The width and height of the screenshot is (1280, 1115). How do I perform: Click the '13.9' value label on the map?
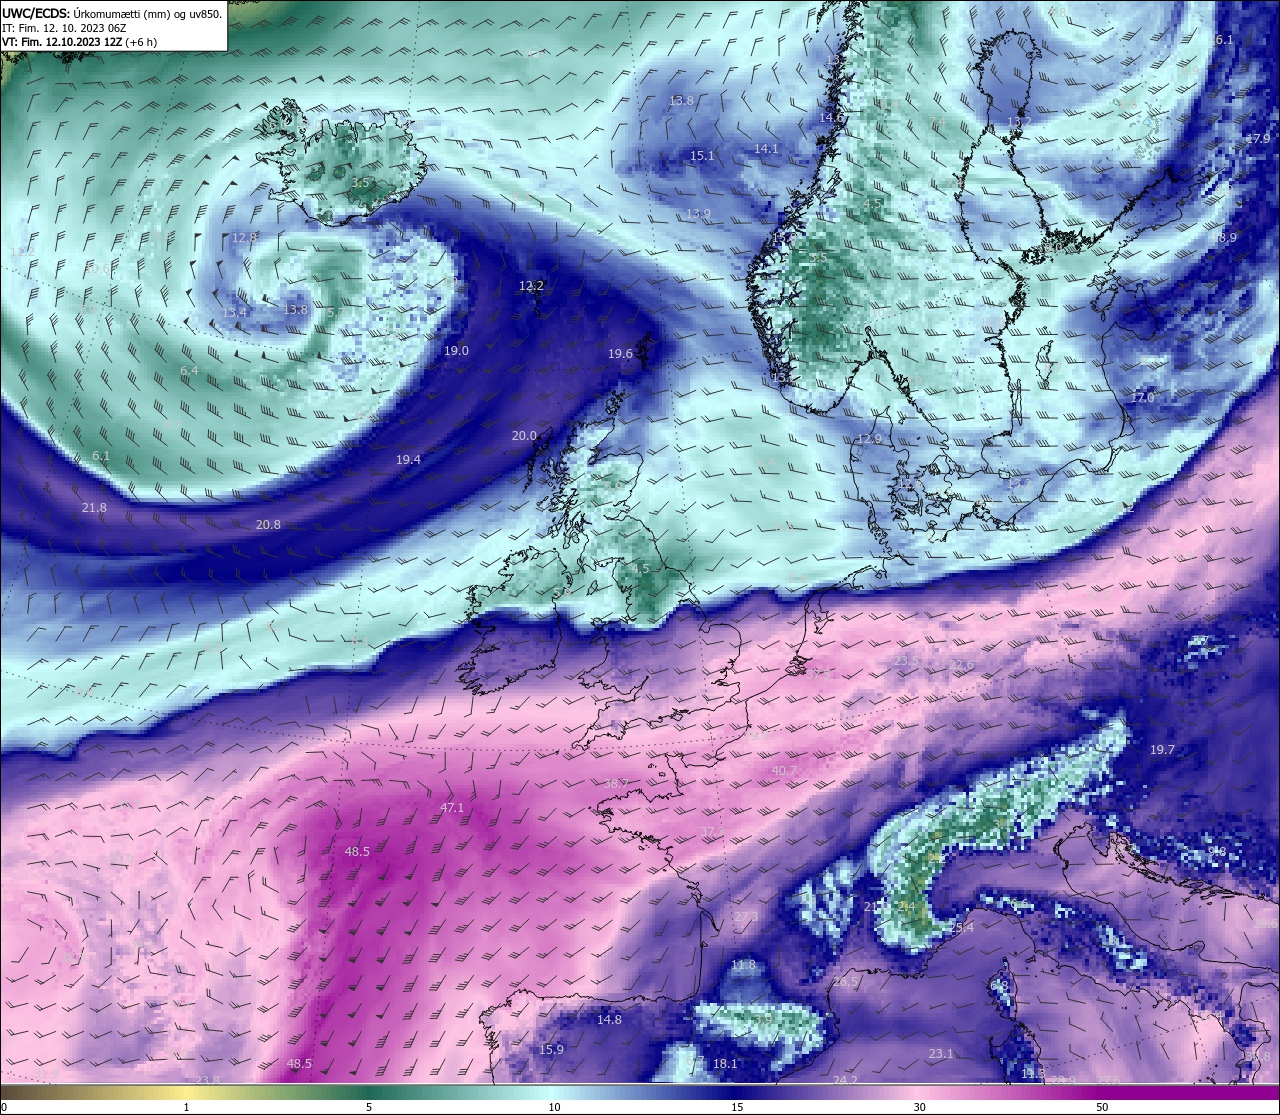coord(698,214)
